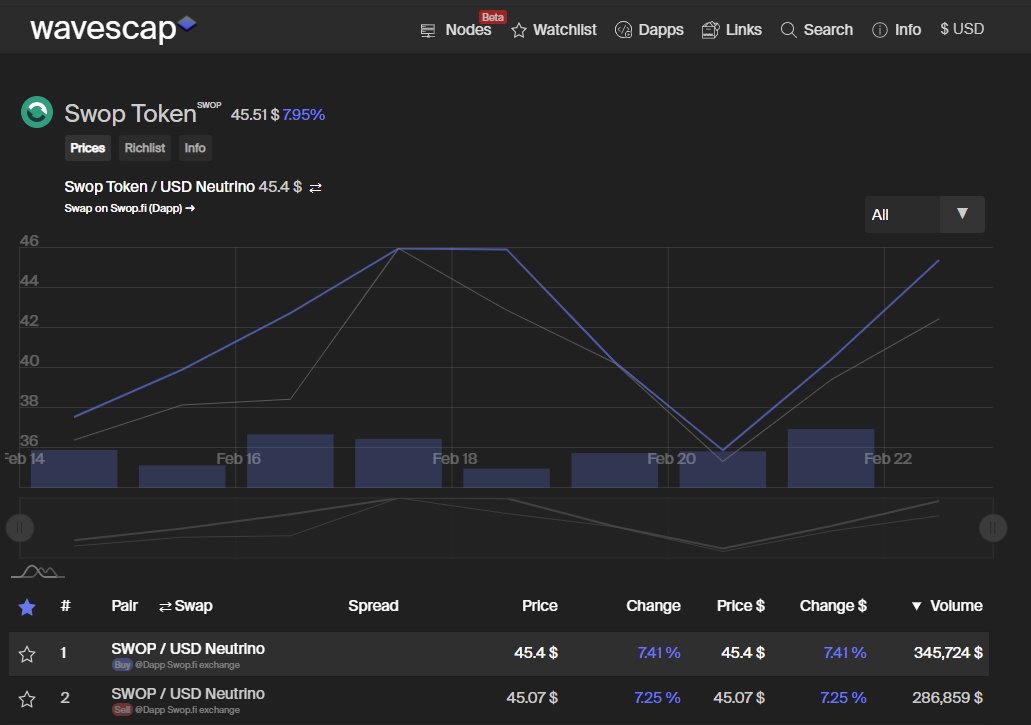The width and height of the screenshot is (1031, 725).
Task: Click the wavescap logo
Action: point(112,28)
